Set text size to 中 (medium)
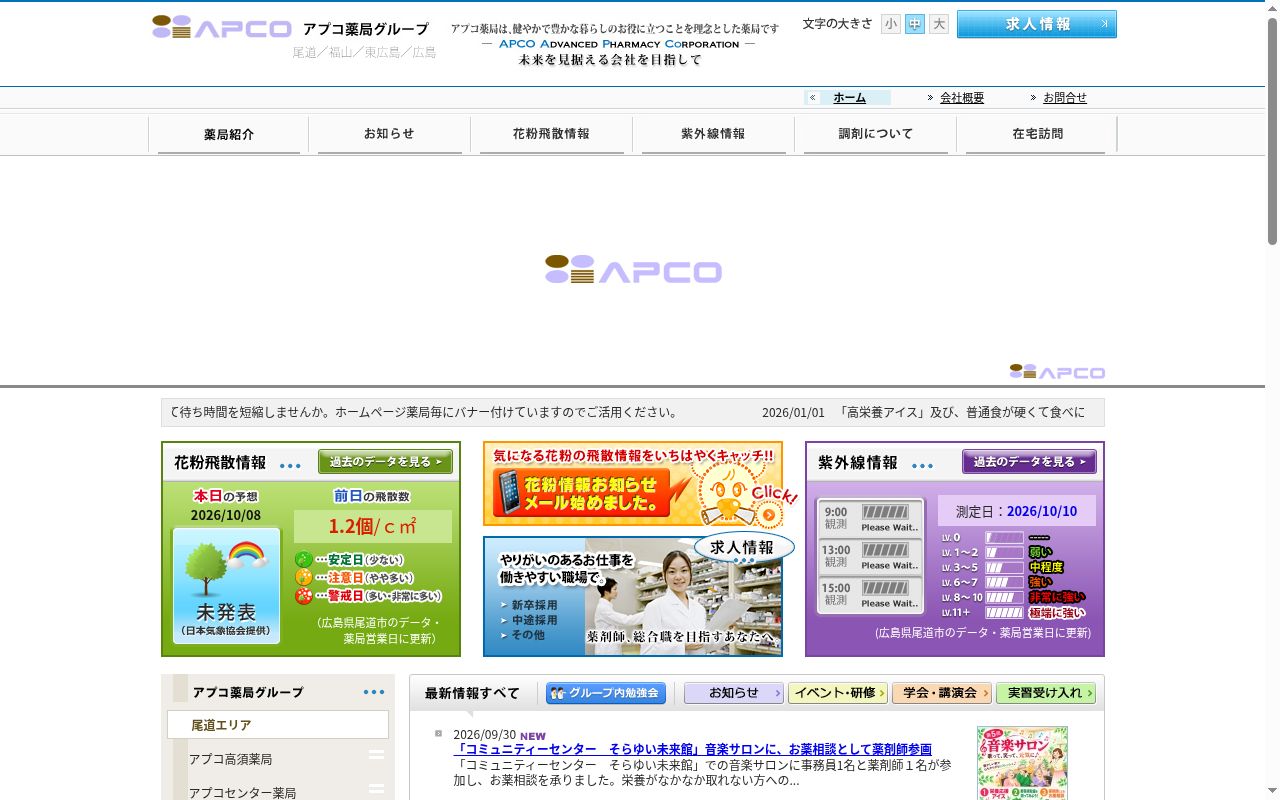Image resolution: width=1280 pixels, height=800 pixels. click(x=915, y=24)
